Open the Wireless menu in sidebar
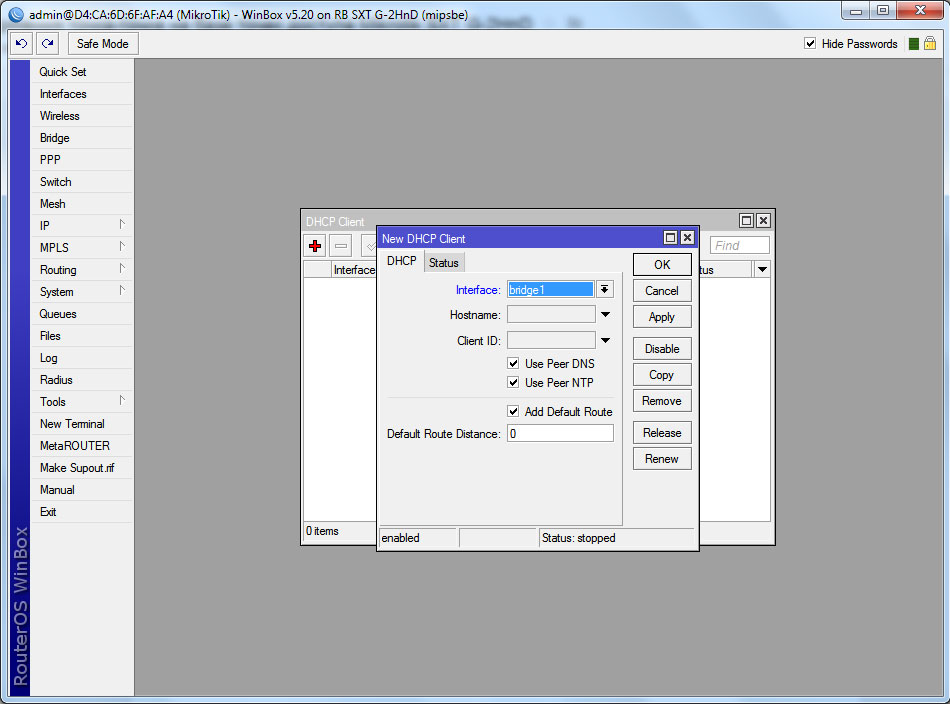The width and height of the screenshot is (950, 704). [60, 116]
